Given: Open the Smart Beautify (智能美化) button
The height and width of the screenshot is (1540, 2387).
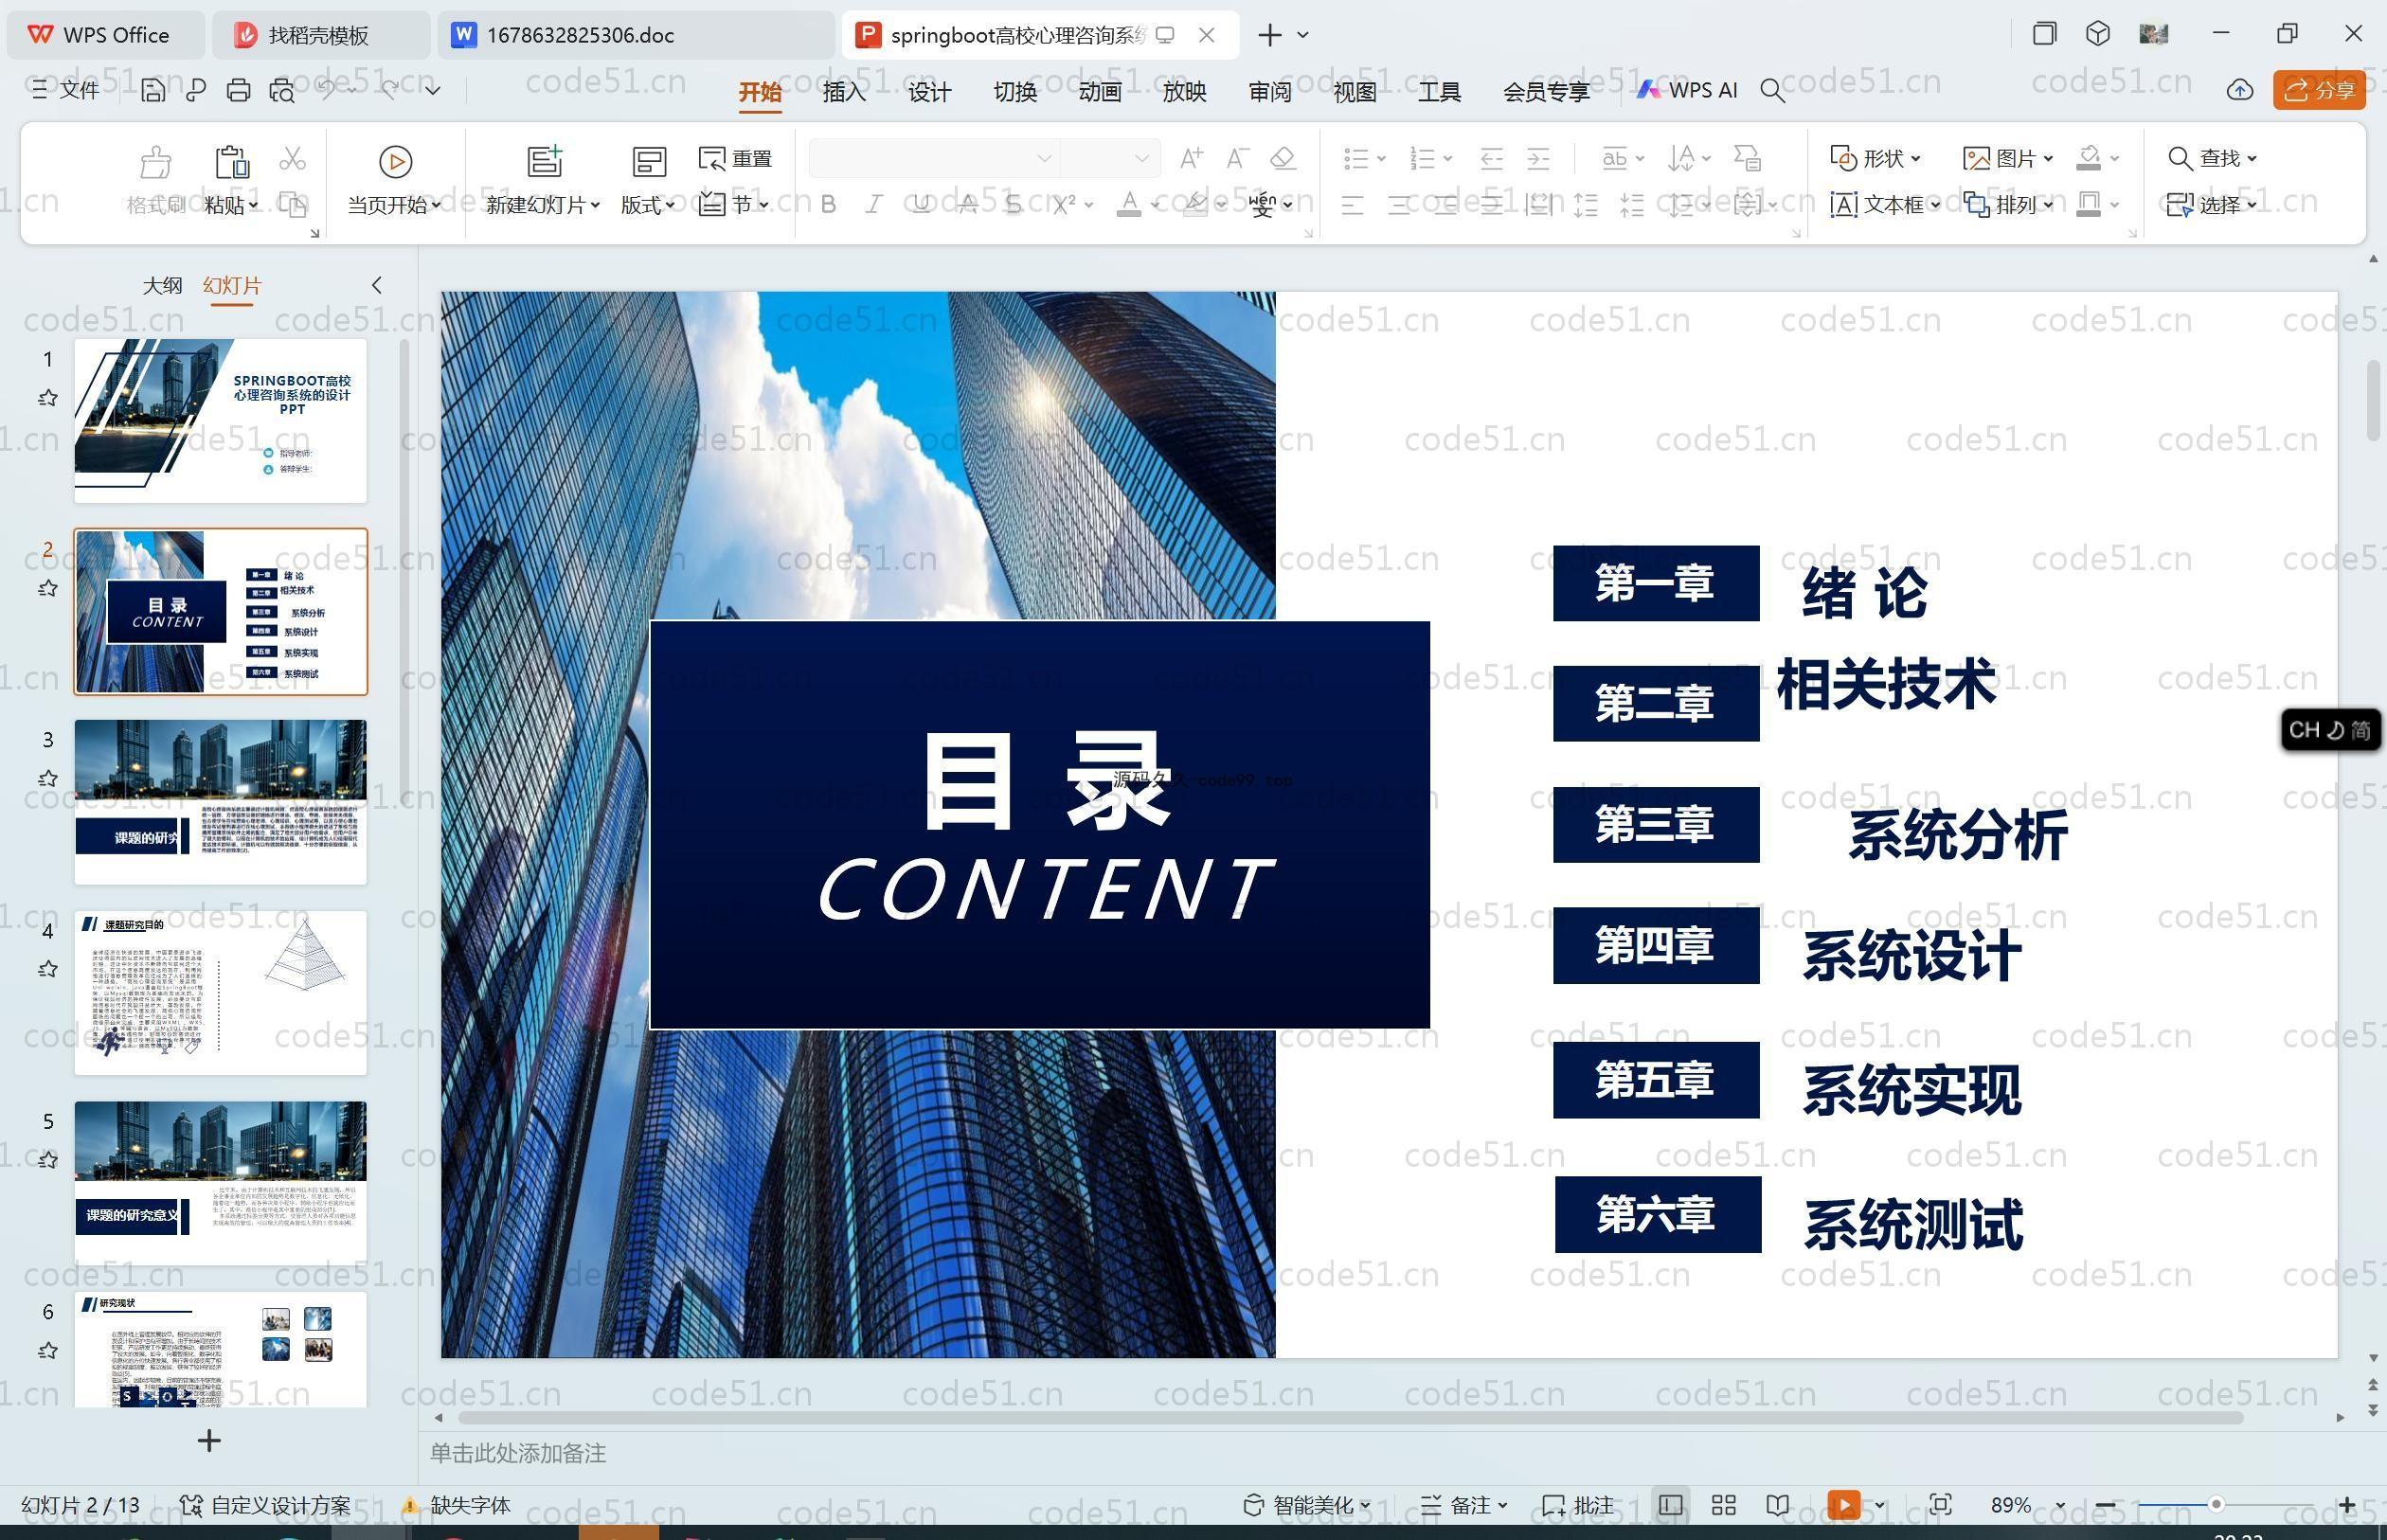Looking at the screenshot, I should 1306,1505.
